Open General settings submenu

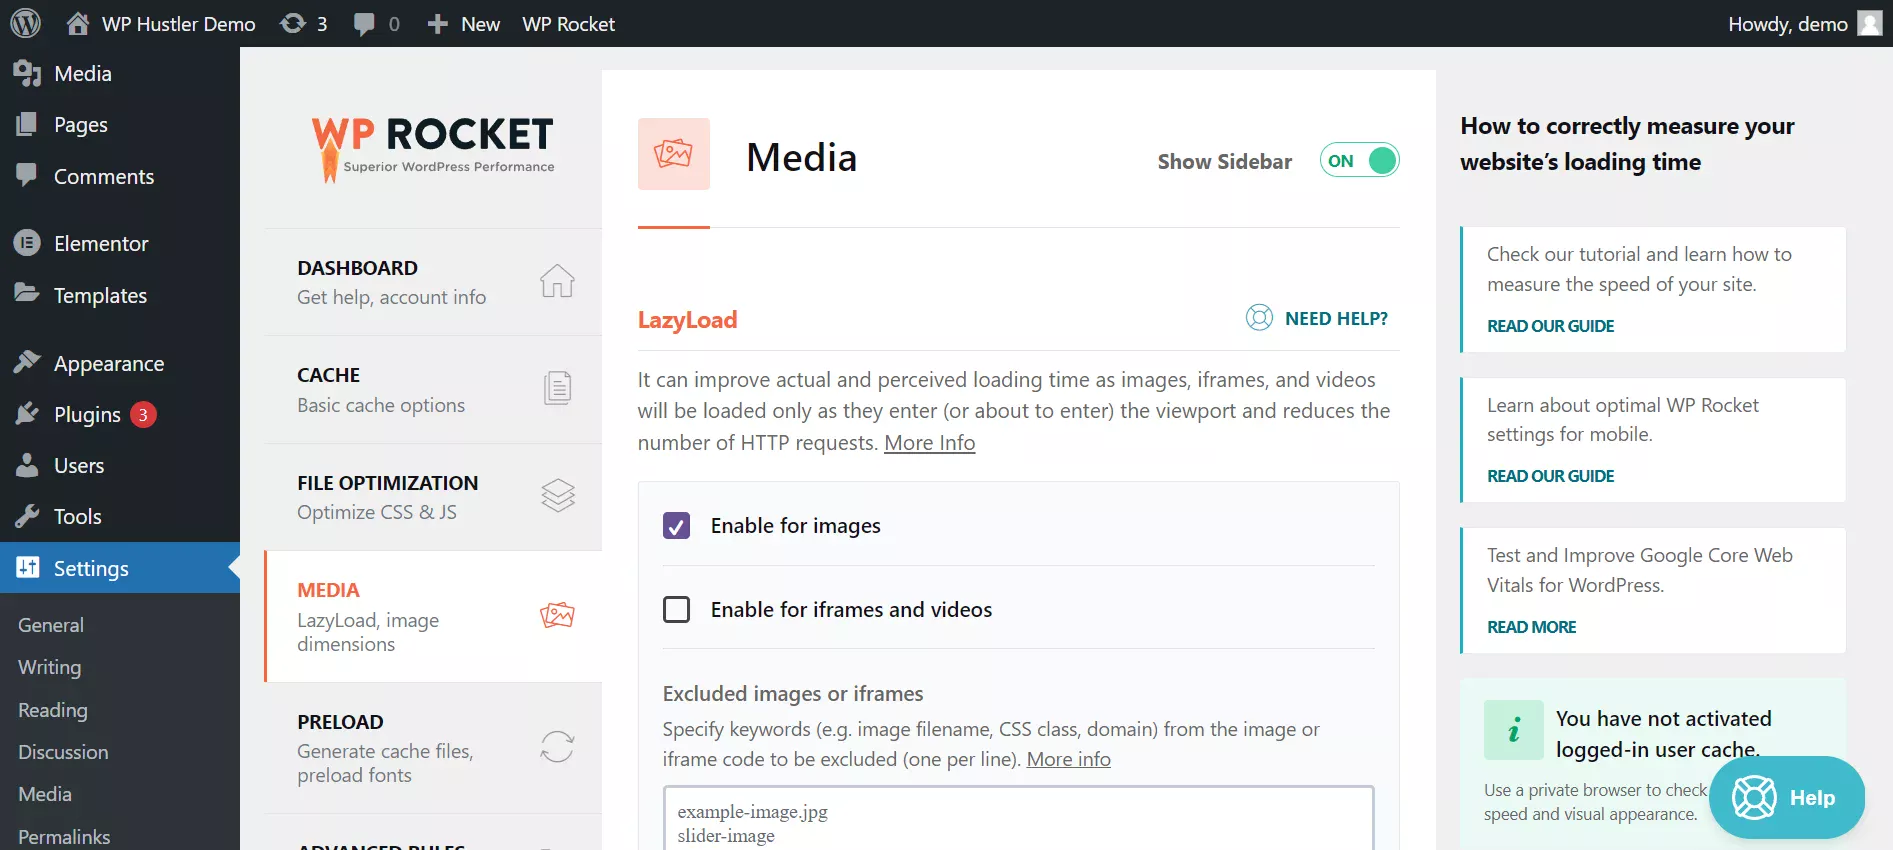click(51, 625)
